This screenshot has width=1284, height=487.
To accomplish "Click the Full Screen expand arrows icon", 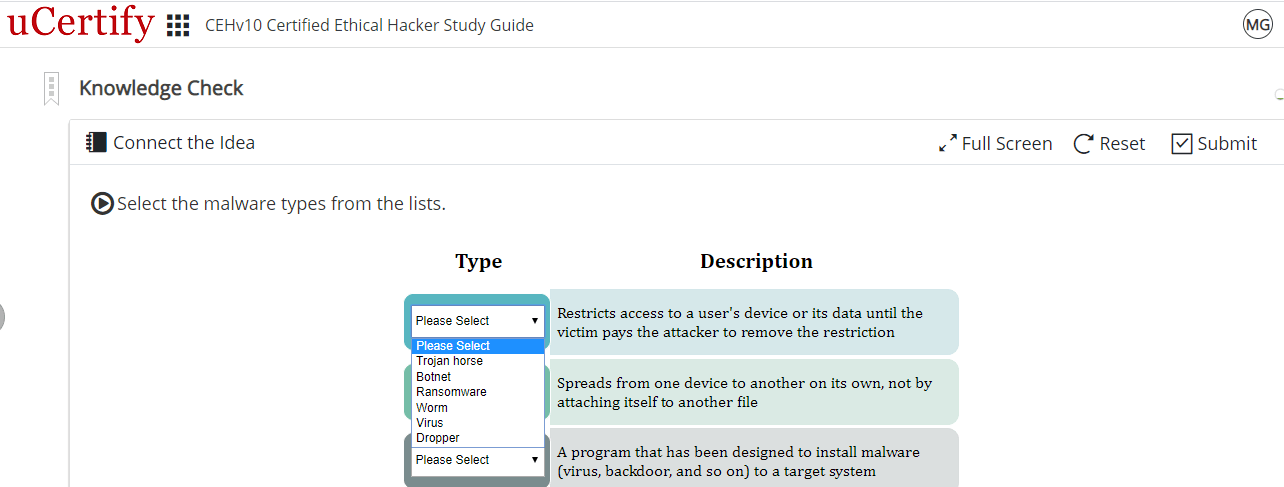I will coord(948,144).
